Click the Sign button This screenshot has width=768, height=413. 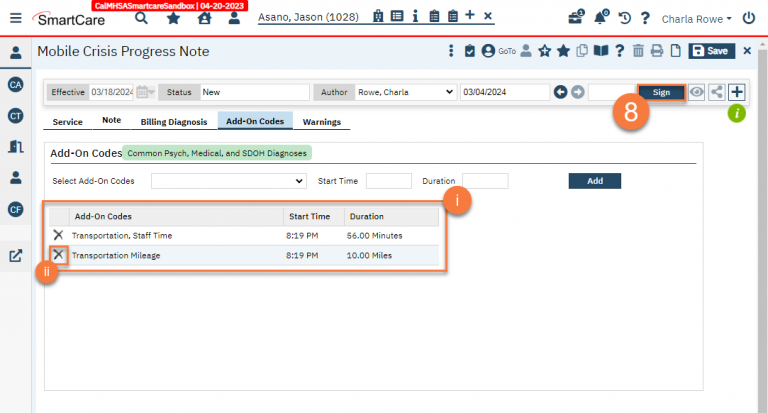pyautogui.click(x=661, y=92)
